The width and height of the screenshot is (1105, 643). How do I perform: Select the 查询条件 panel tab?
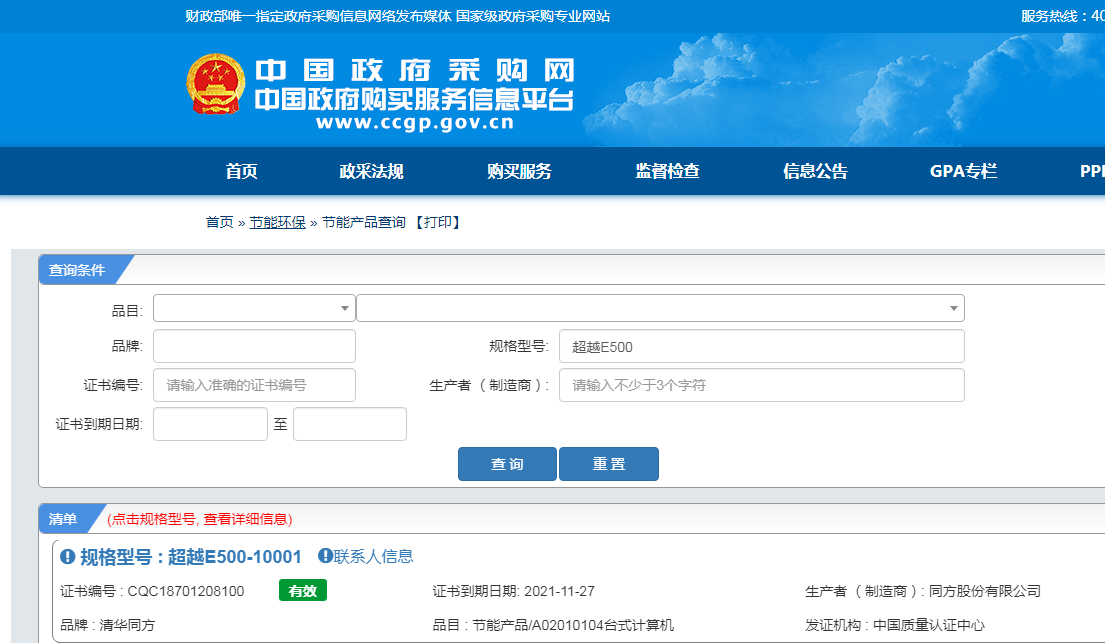[x=77, y=270]
